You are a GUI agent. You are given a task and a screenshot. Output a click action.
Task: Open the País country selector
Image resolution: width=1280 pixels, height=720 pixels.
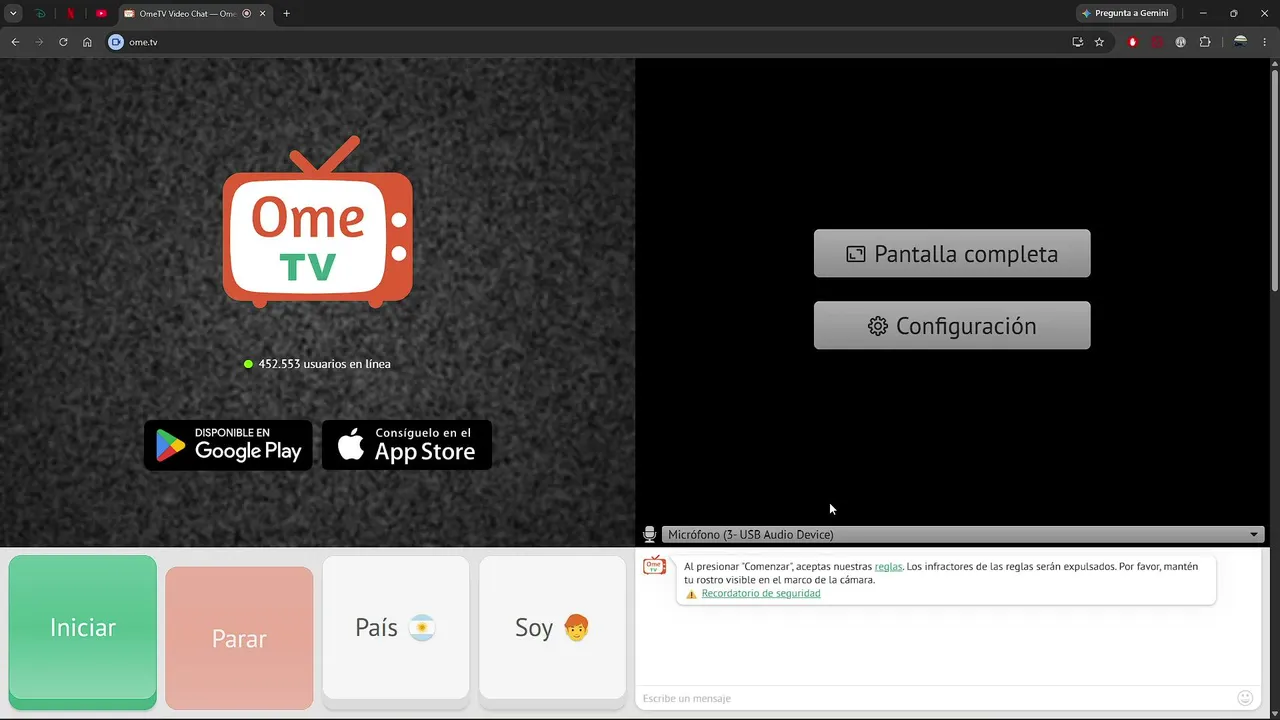396,628
